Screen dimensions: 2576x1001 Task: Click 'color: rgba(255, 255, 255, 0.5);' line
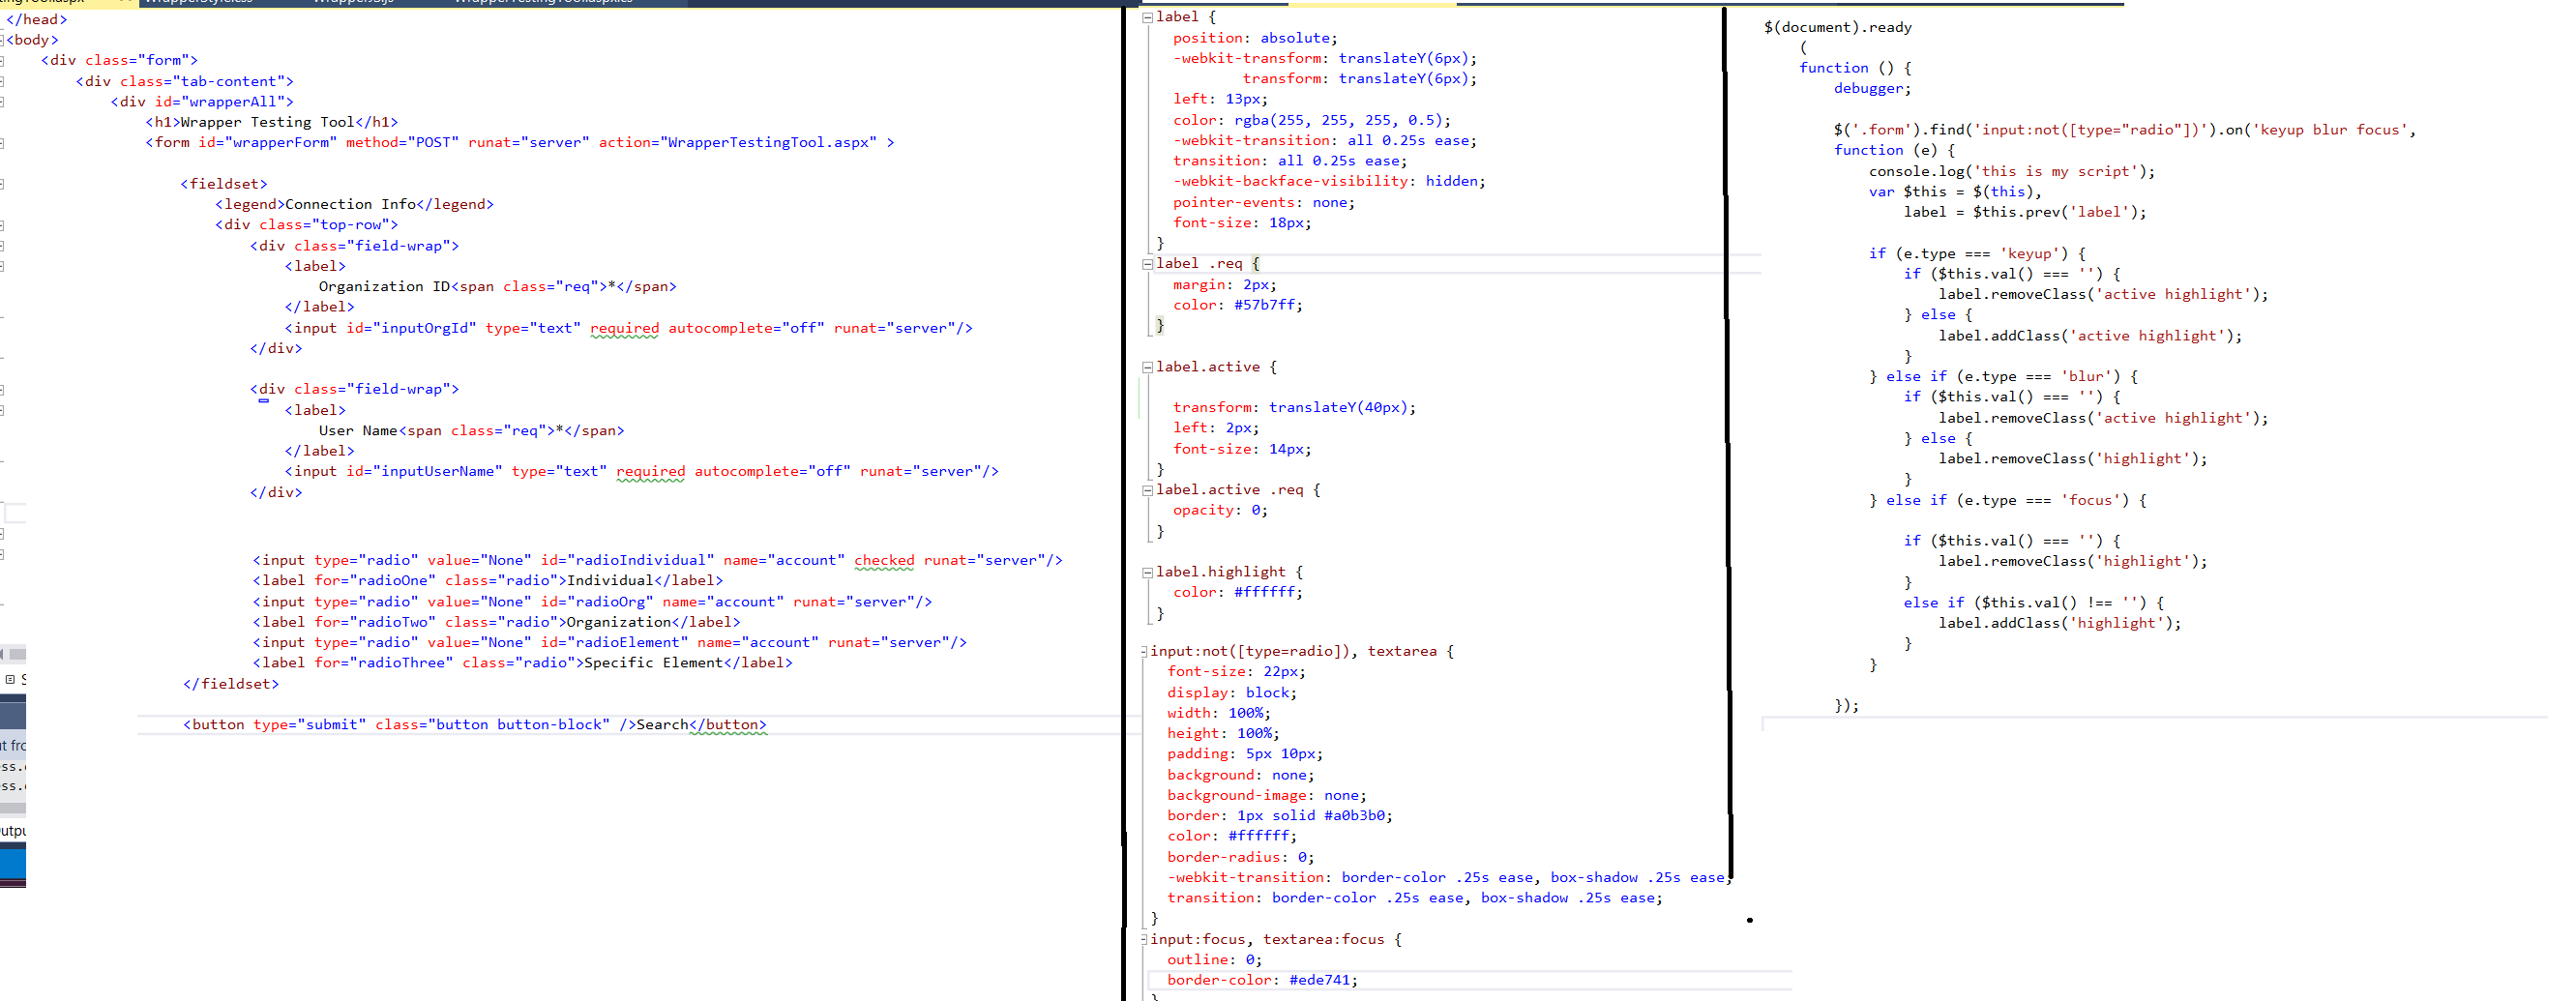[x=1312, y=120]
